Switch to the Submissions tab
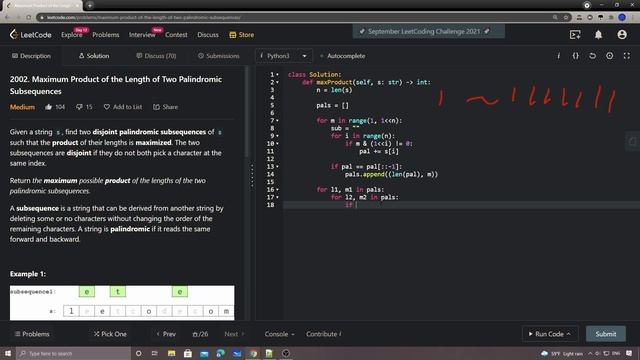Image resolution: width=640 pixels, height=360 pixels. tap(219, 56)
